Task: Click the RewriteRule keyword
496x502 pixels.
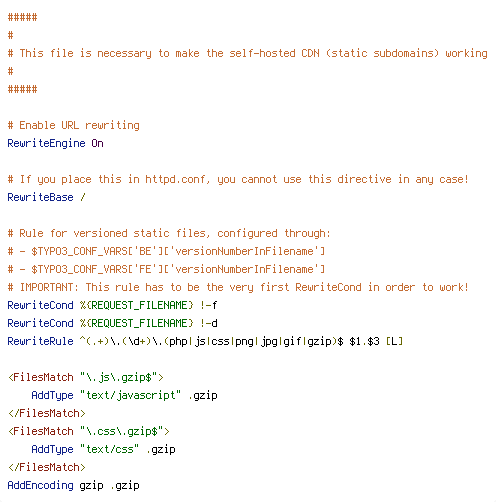Action: tap(40, 341)
